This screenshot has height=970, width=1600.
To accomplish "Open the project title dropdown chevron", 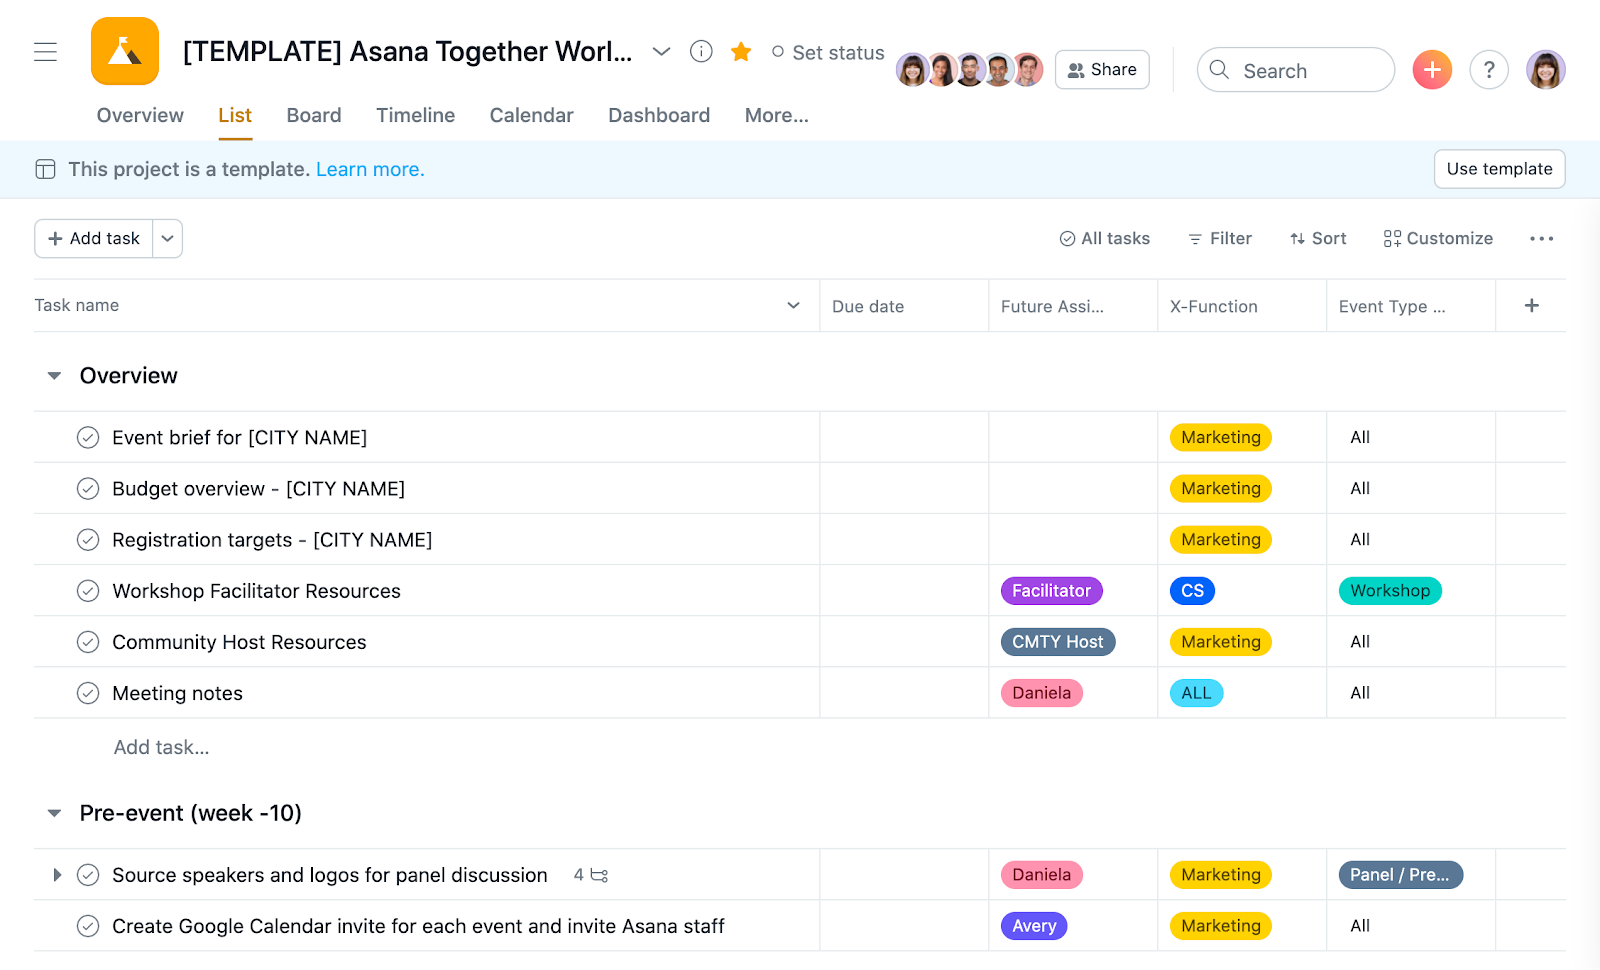I will [661, 51].
